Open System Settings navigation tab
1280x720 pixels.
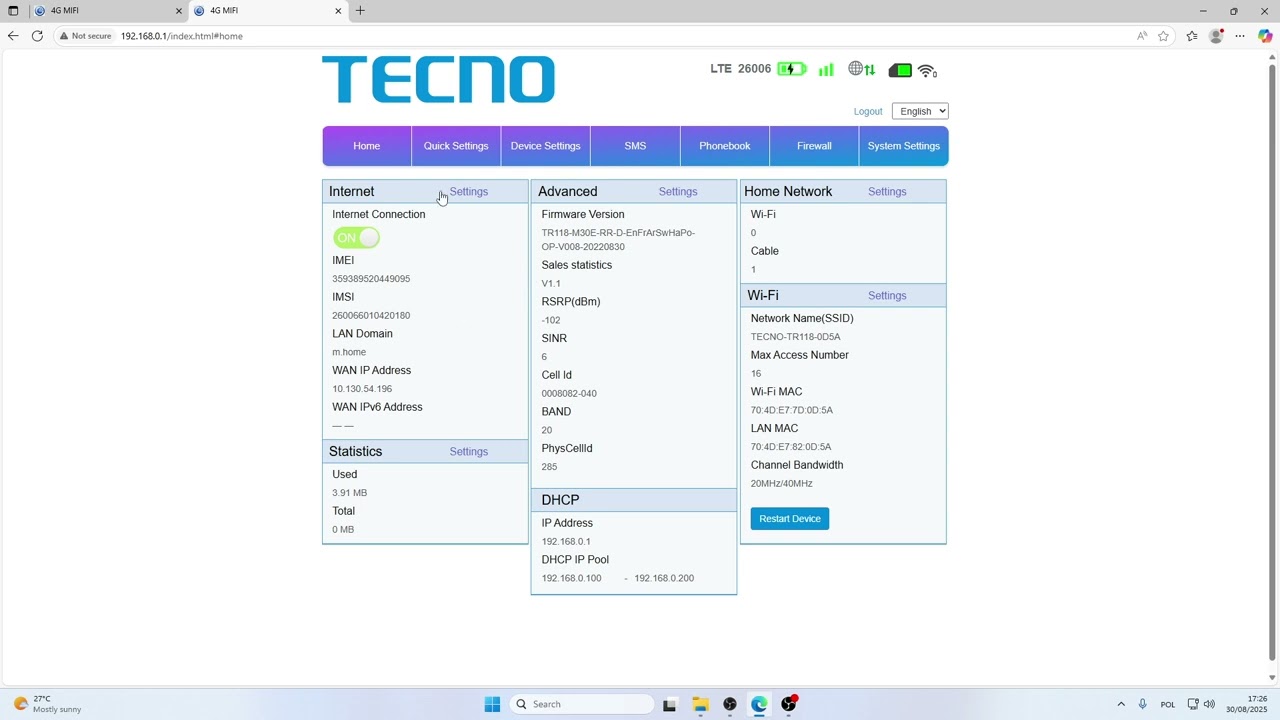(904, 146)
